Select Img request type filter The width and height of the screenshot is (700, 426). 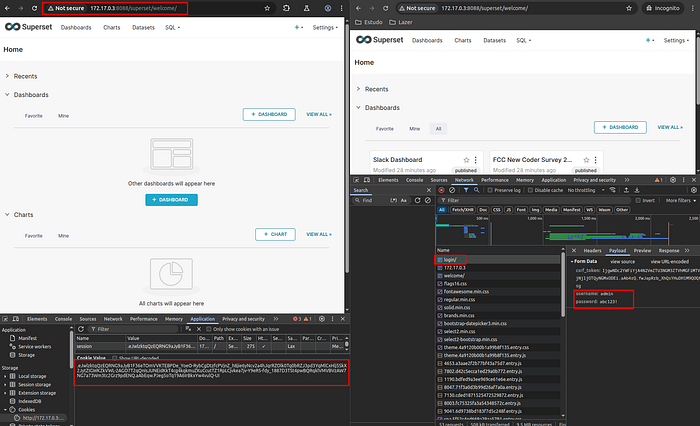(x=535, y=210)
